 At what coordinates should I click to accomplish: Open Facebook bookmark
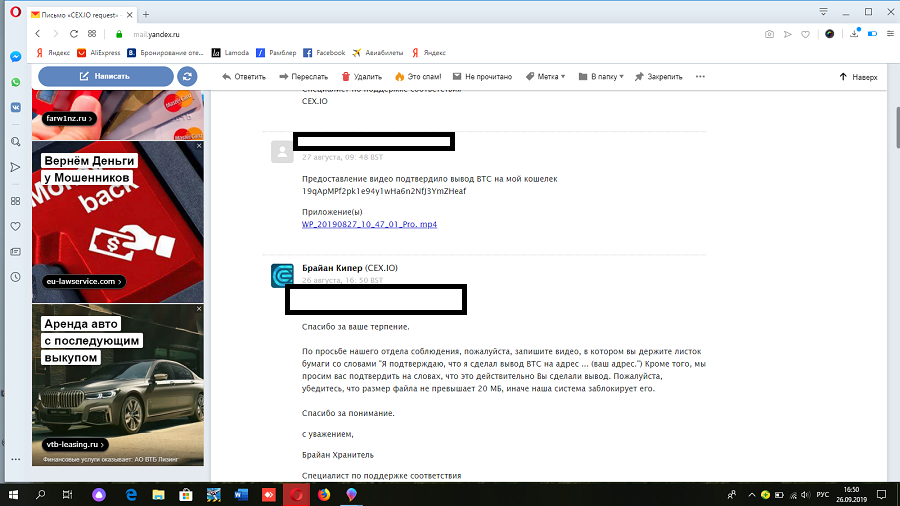tap(324, 53)
